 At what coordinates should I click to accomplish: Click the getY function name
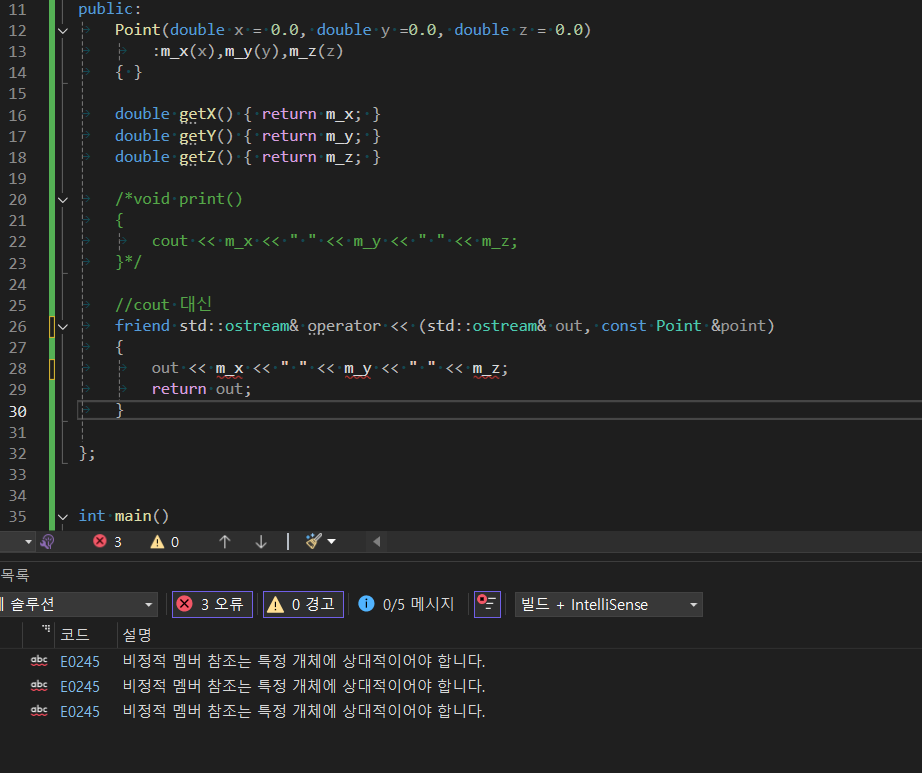(198, 136)
